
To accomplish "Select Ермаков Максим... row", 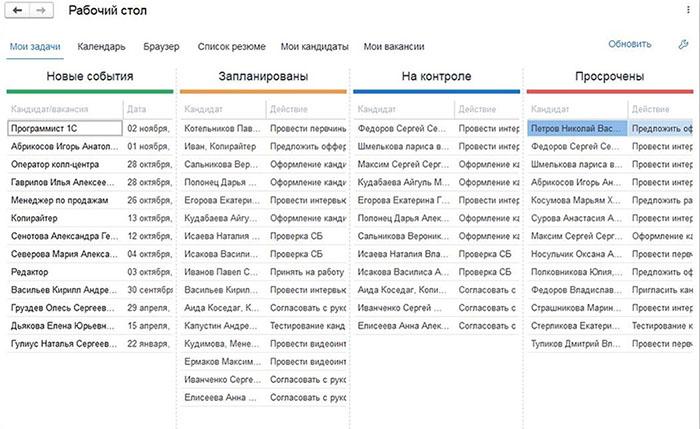I will point(263,362).
